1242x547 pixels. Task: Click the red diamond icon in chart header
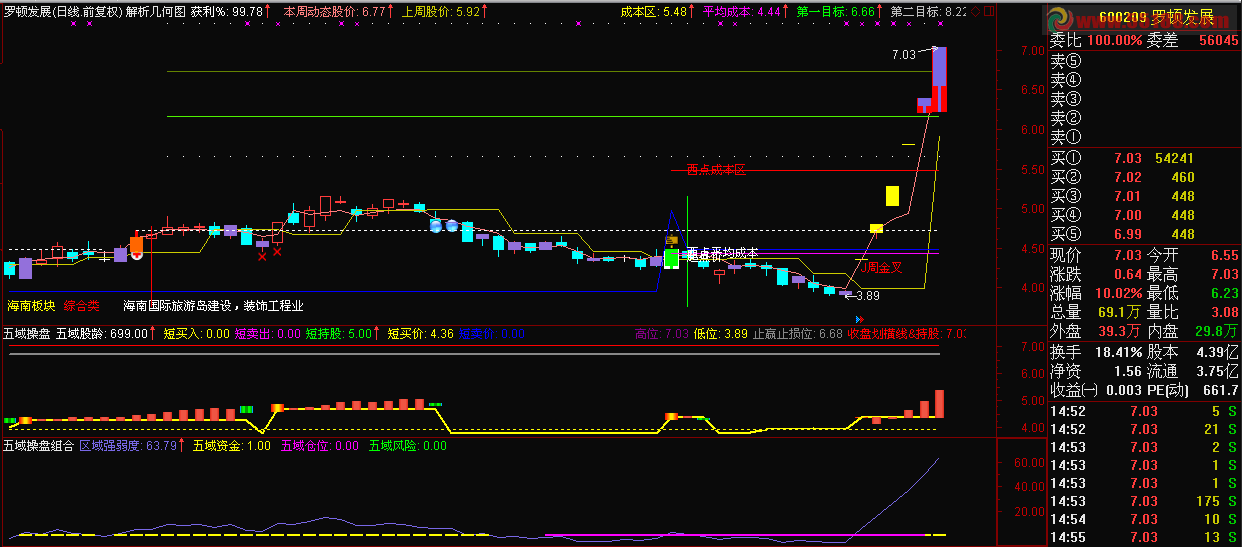coord(976,12)
